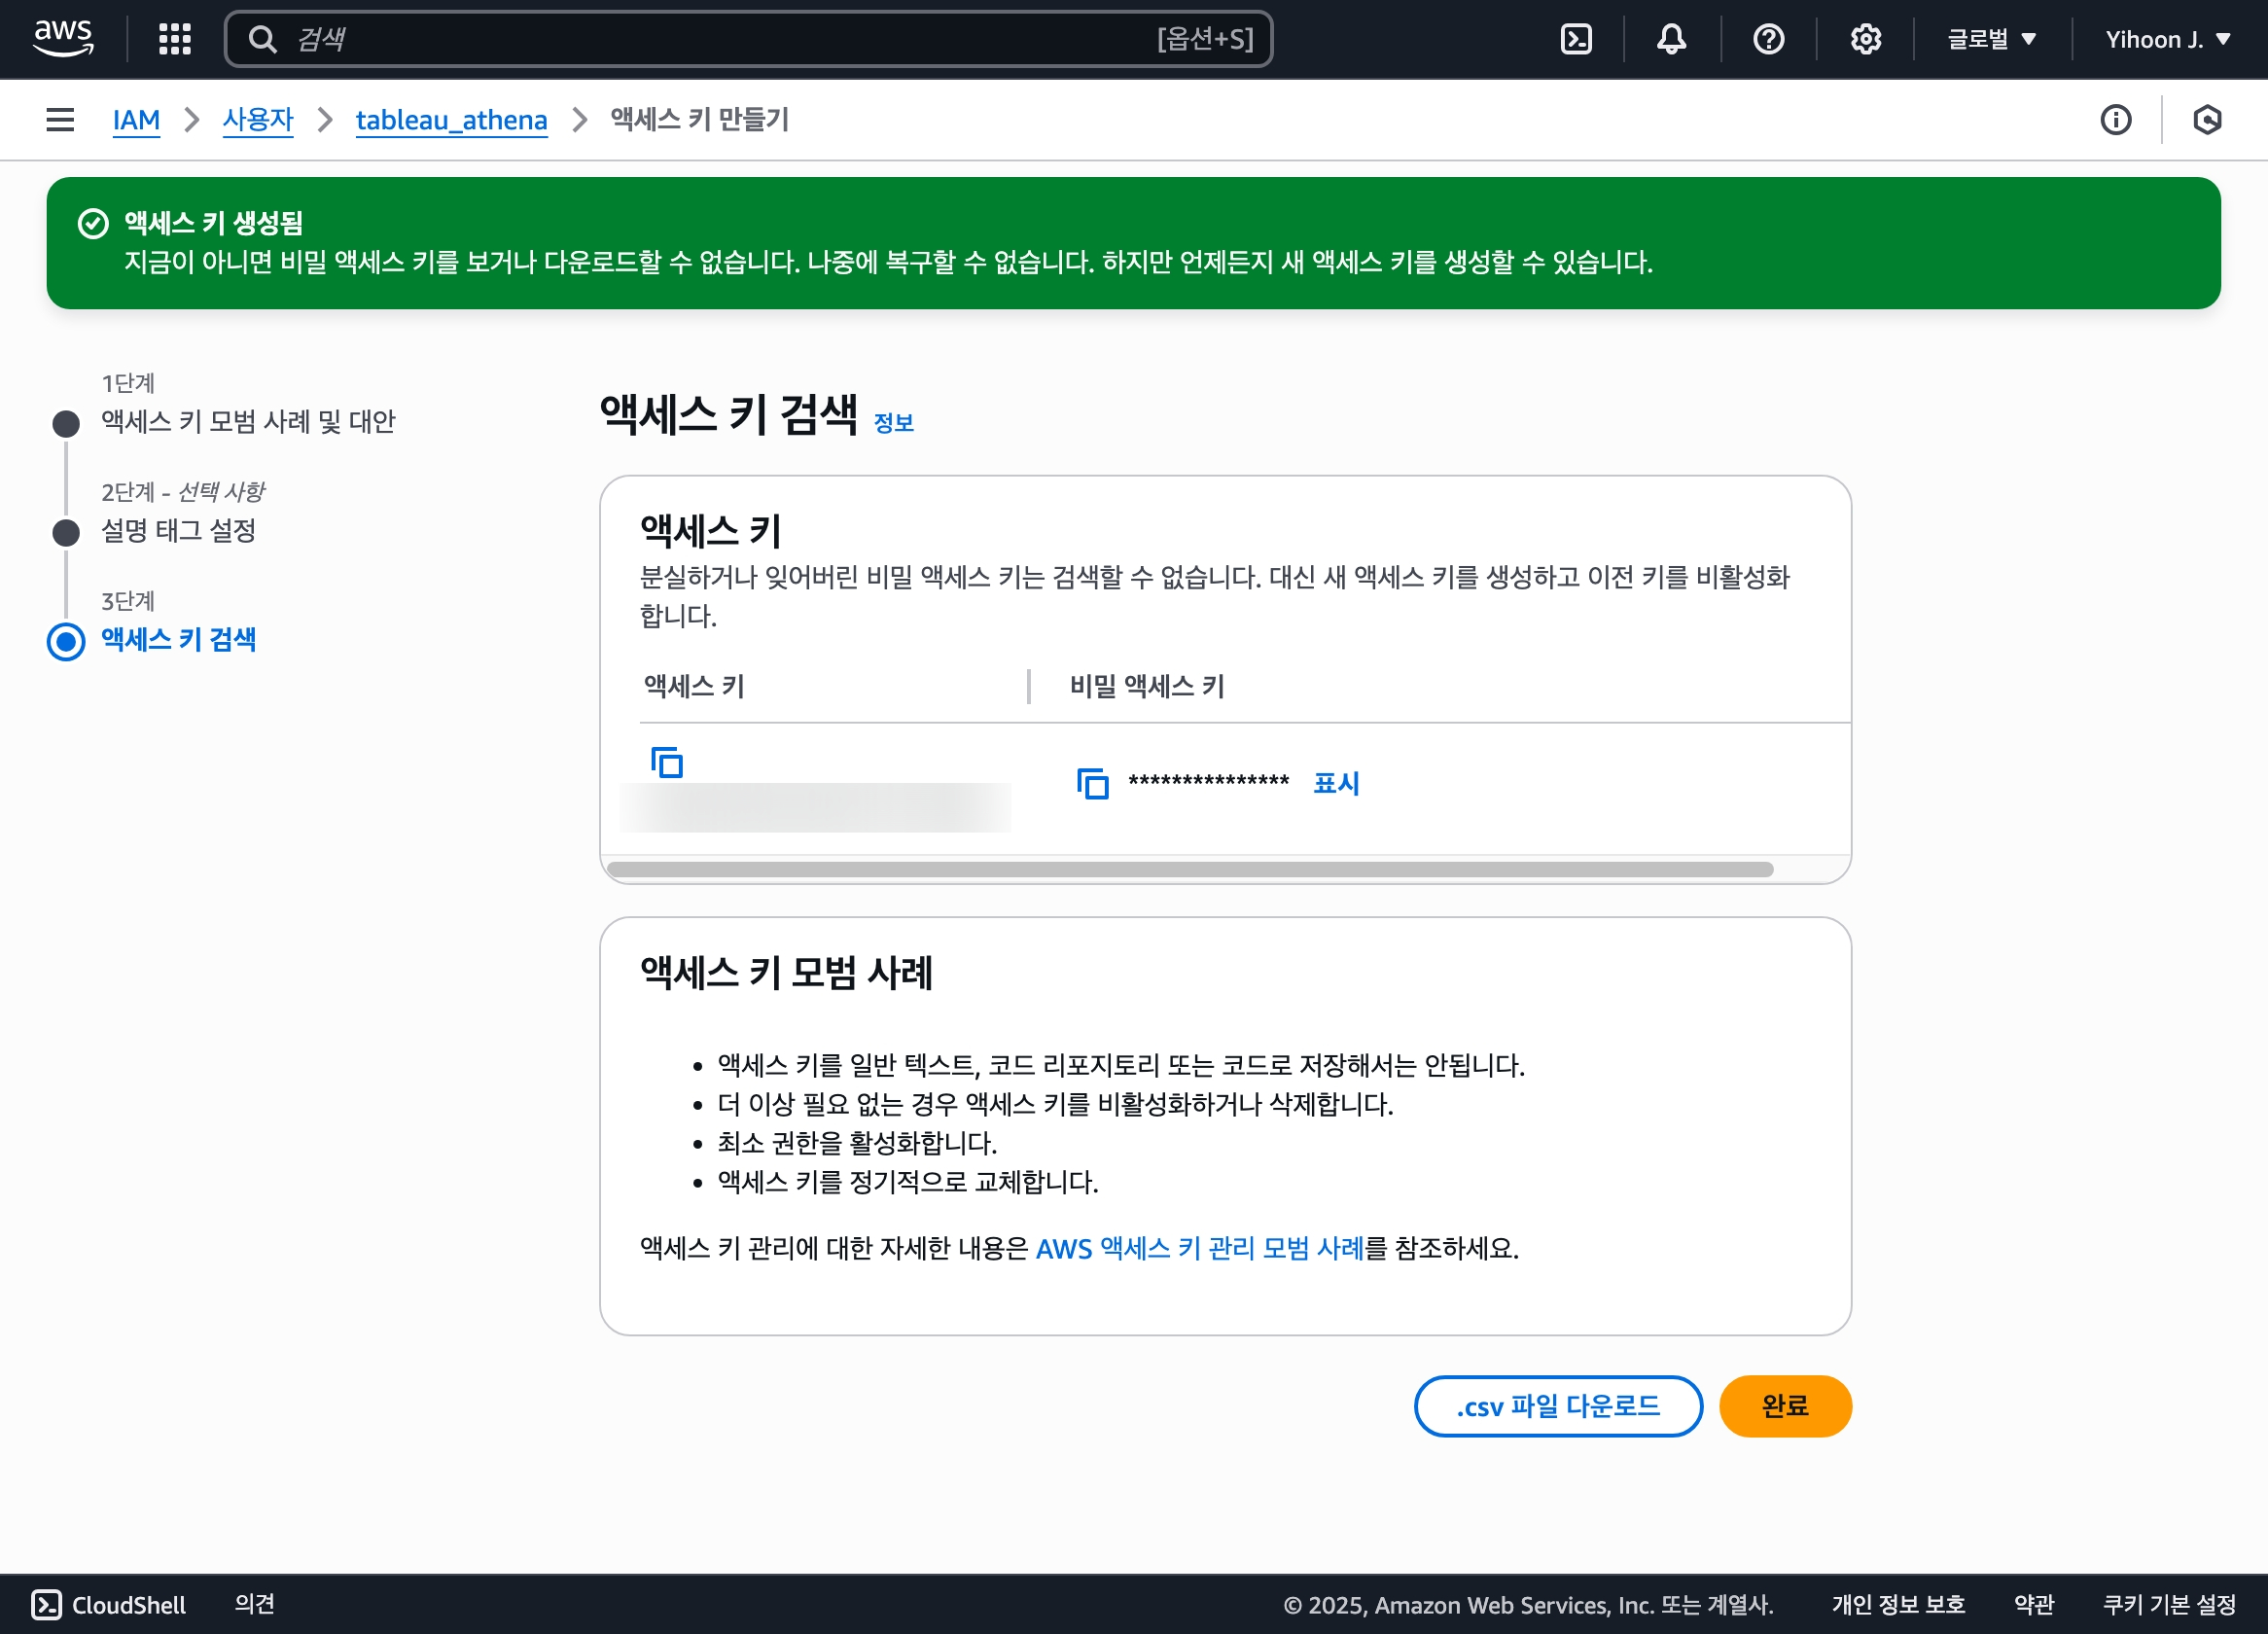Launch CloudShell from top bar icon

[x=1576, y=39]
